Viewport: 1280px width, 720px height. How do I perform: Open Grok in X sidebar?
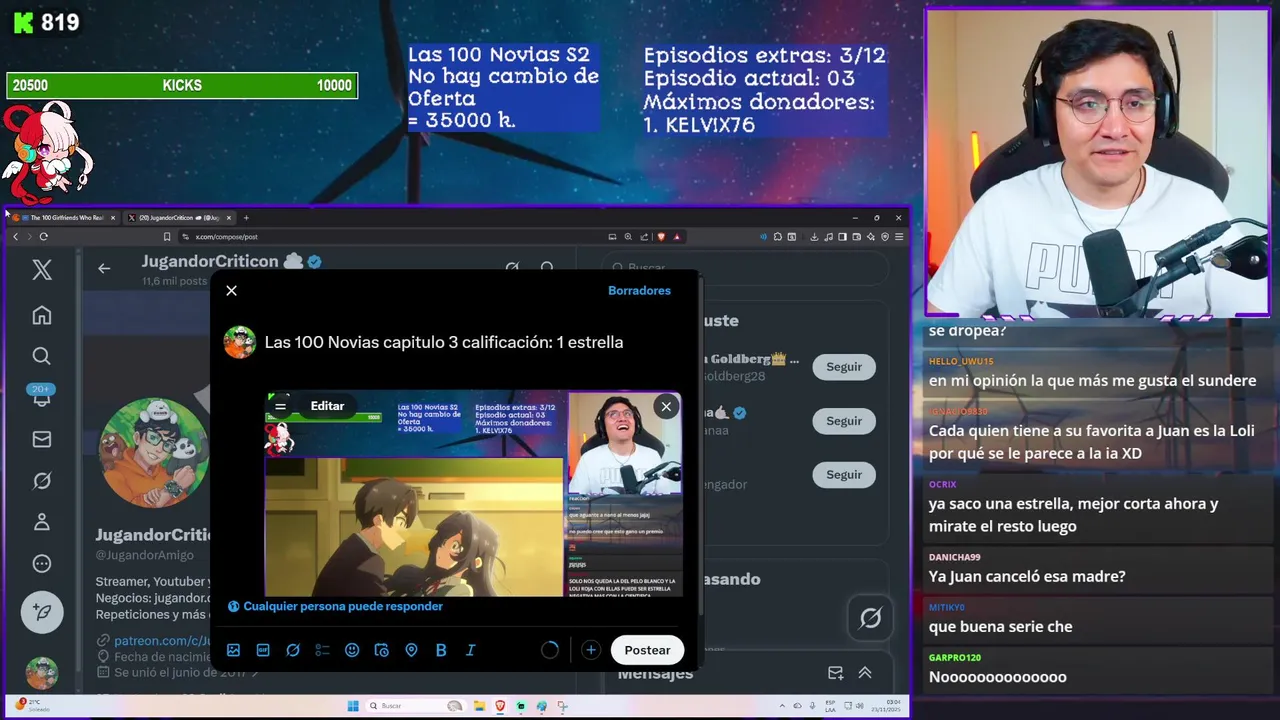42,481
